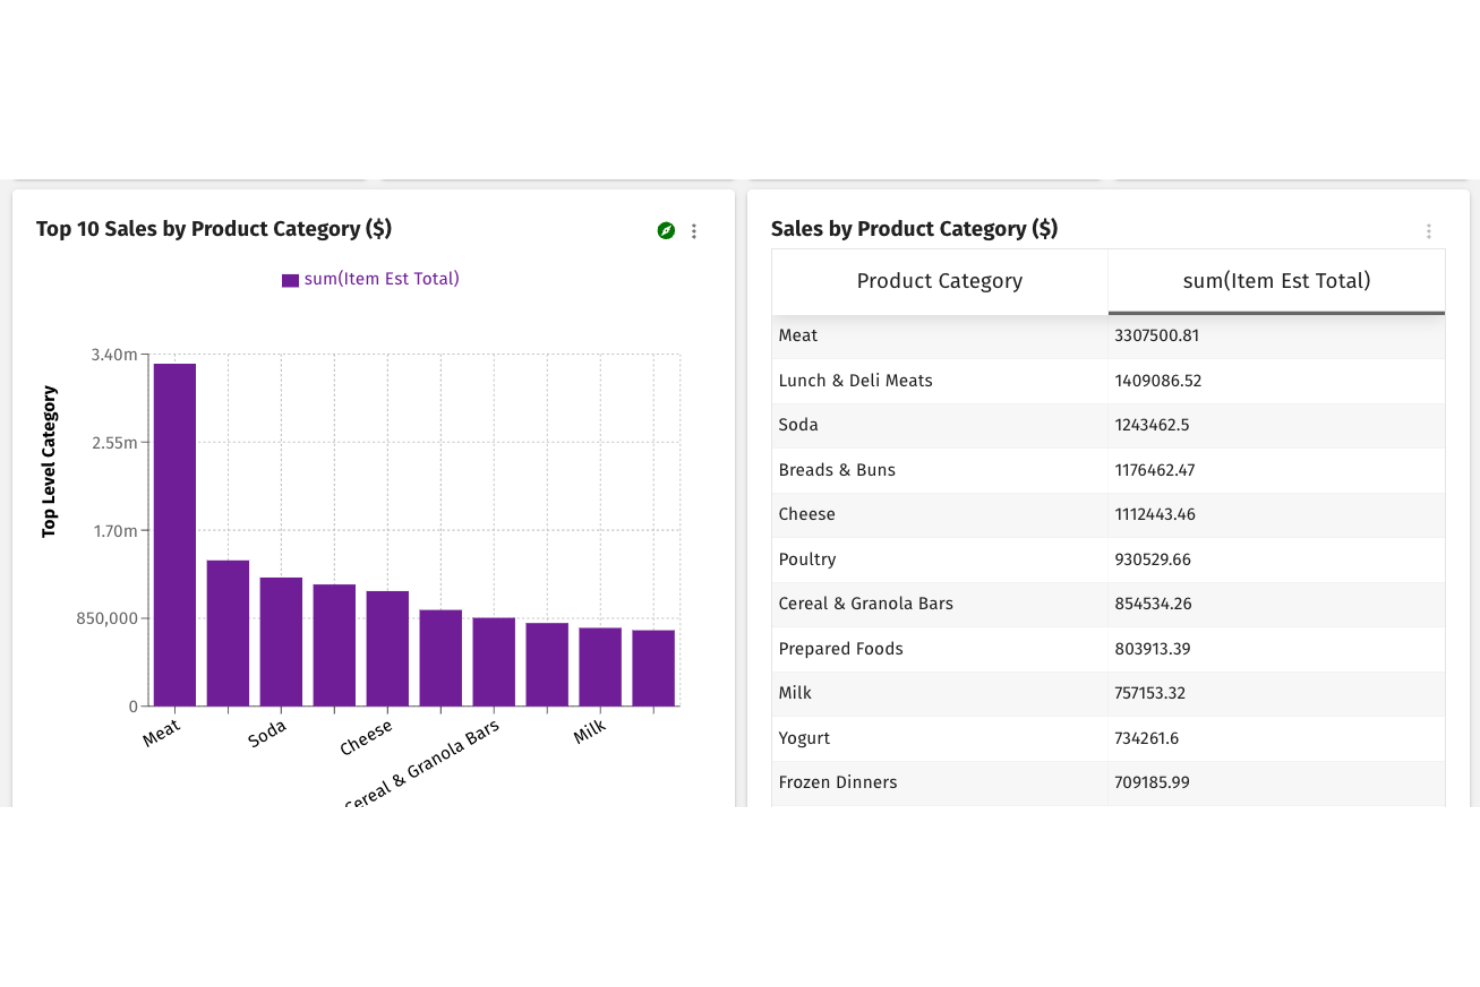Click the green leaf icon on Top 10 chart

point(666,231)
